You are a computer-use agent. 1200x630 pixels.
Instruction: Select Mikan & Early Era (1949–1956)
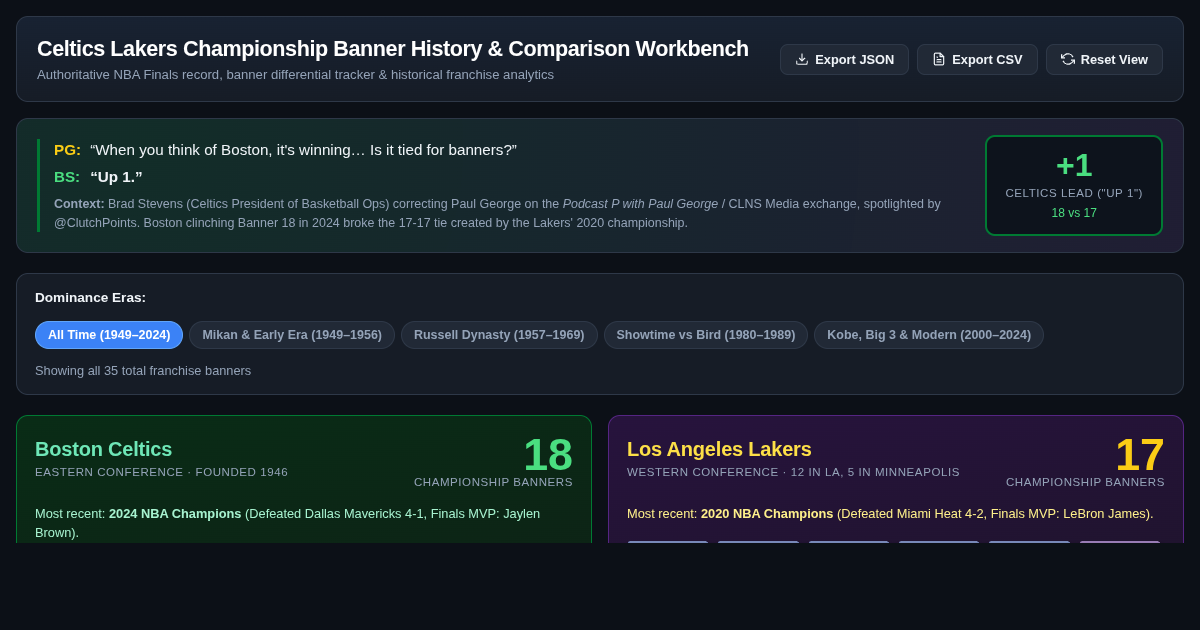(292, 335)
